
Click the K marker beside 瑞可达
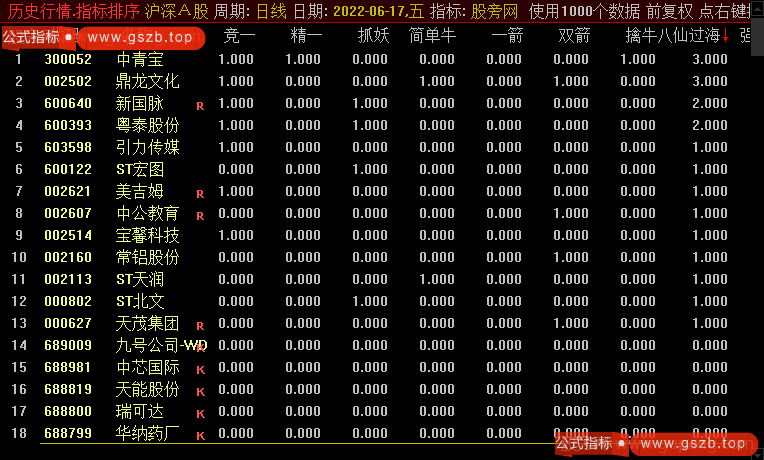[x=200, y=413]
